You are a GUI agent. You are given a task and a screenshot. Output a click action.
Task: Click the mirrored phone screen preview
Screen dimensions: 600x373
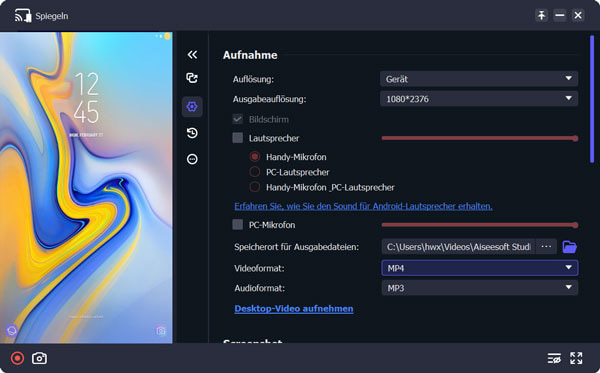86,187
